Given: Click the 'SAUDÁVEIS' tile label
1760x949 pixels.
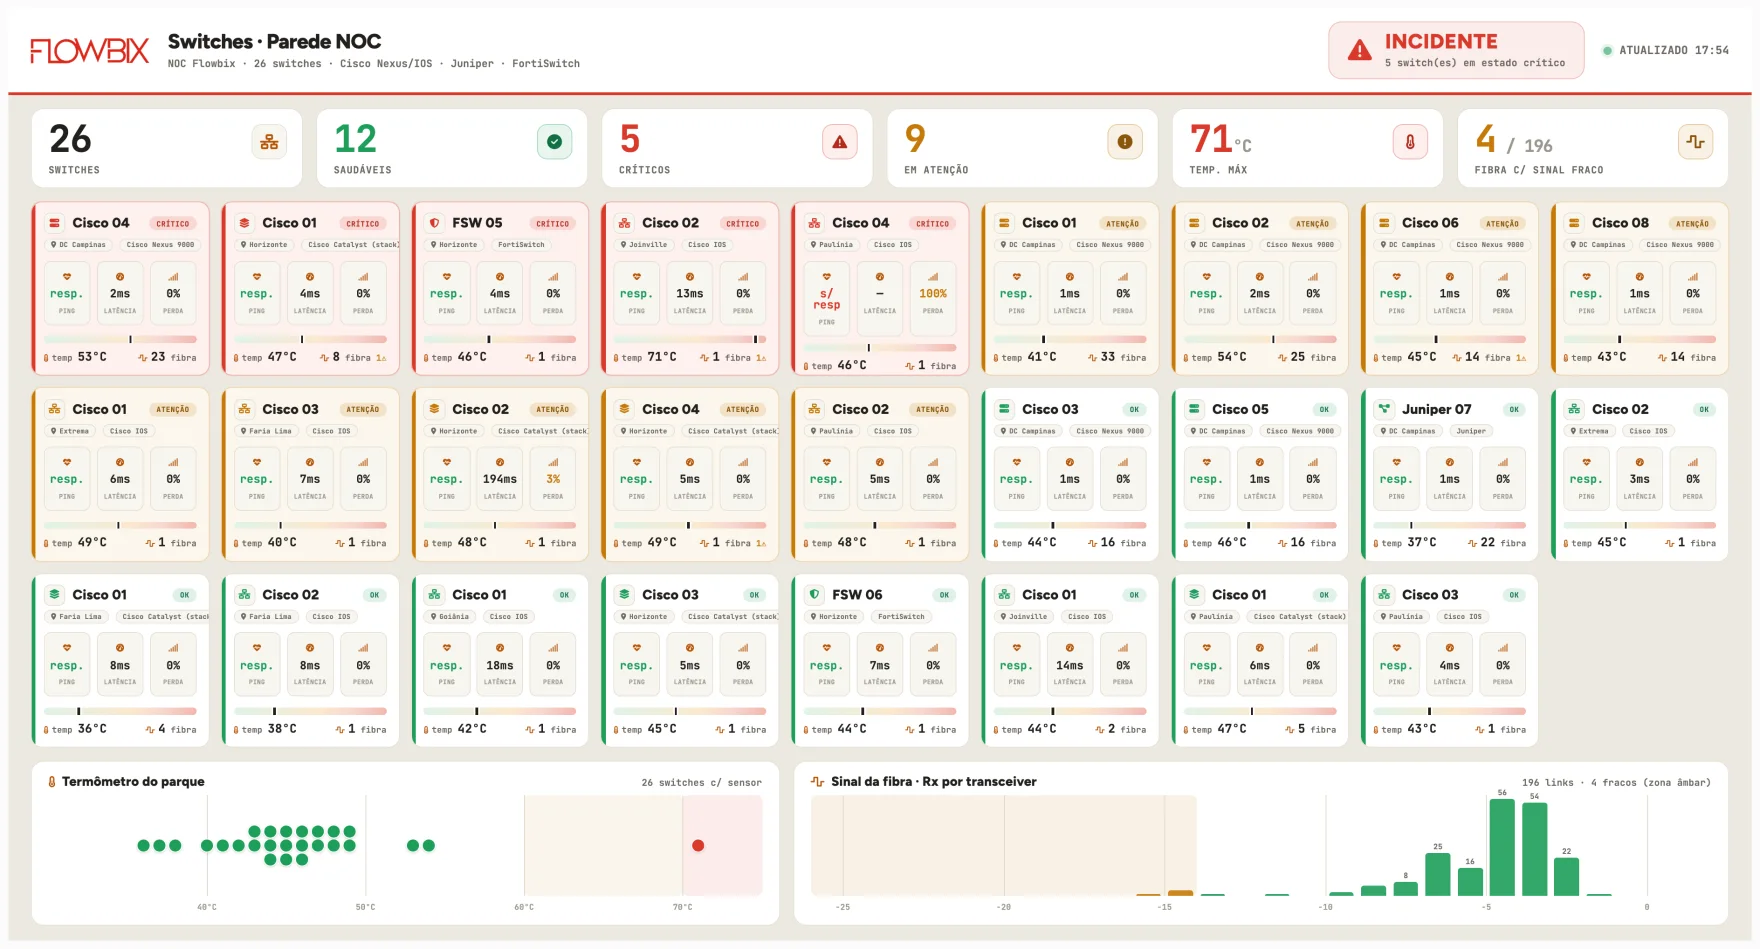Looking at the screenshot, I should [362, 170].
